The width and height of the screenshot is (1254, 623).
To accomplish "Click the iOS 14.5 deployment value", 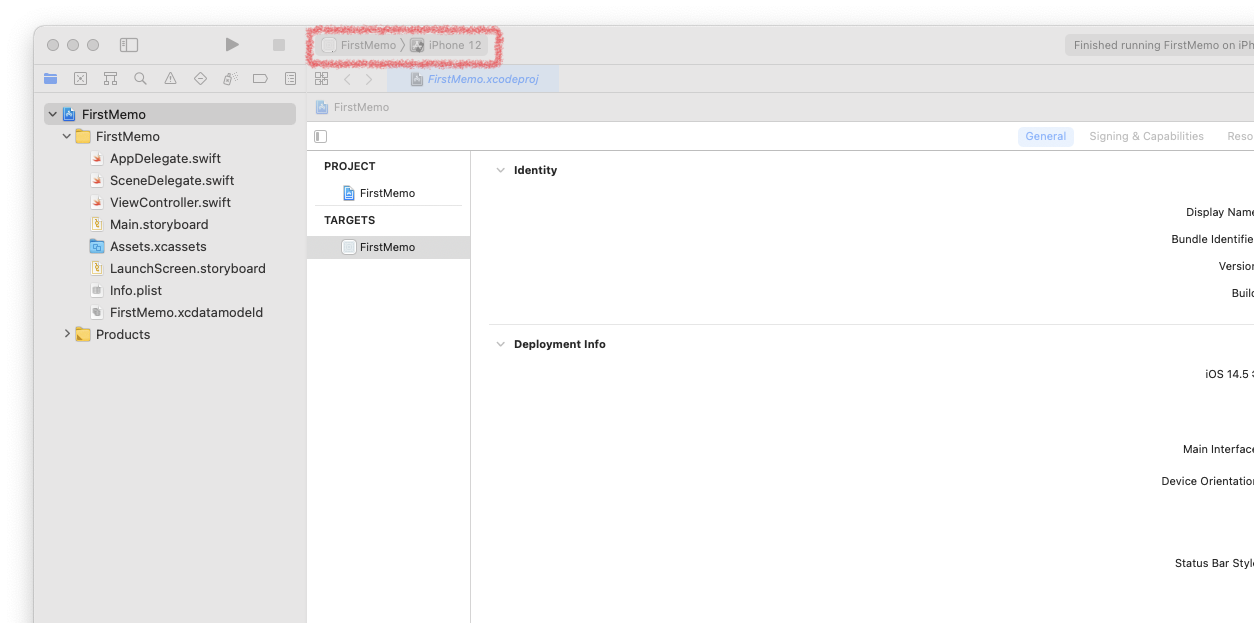I will (x=1229, y=374).
